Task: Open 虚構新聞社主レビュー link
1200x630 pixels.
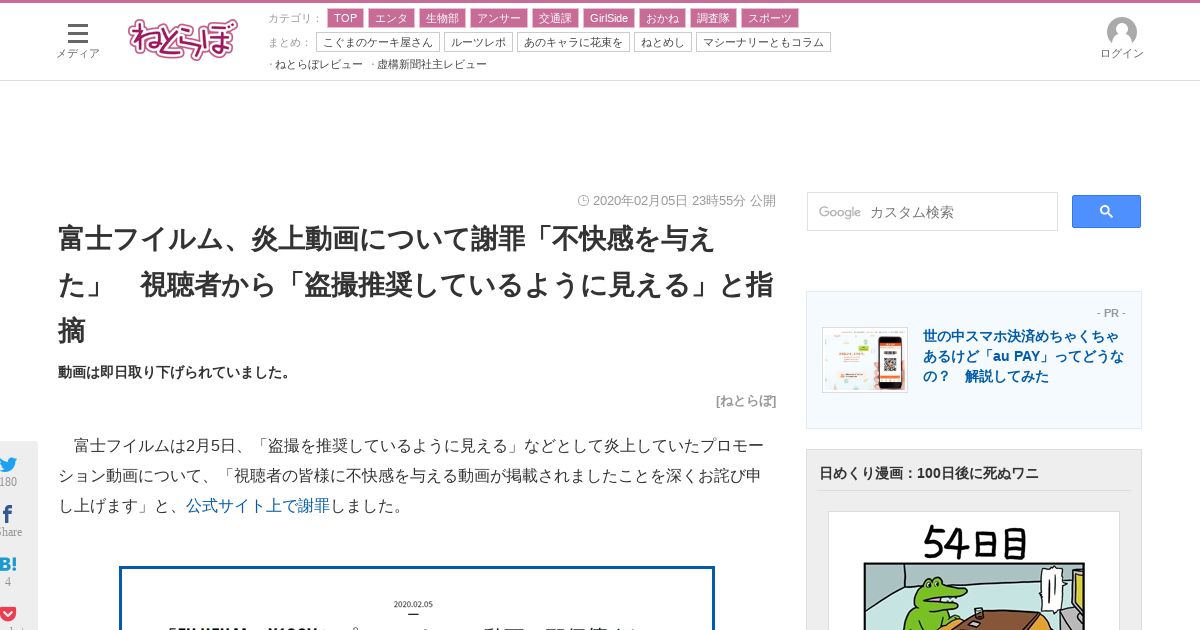Action: click(432, 64)
